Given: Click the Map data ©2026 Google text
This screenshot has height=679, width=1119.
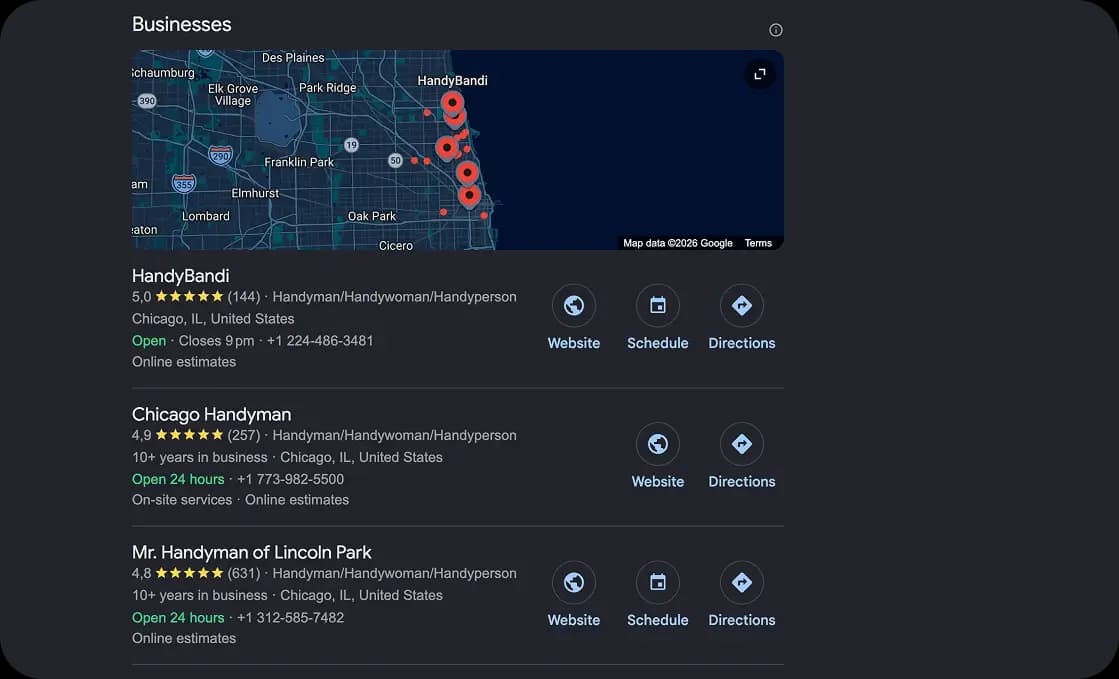Looking at the screenshot, I should [x=678, y=243].
